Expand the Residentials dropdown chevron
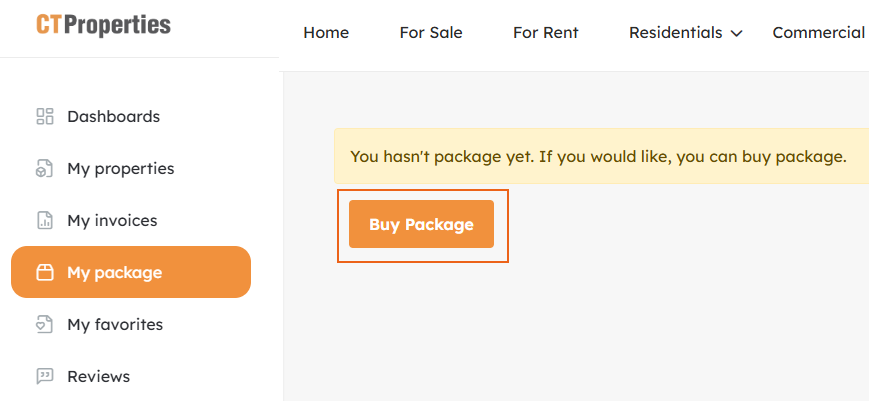The height and width of the screenshot is (401, 869). coord(737,34)
